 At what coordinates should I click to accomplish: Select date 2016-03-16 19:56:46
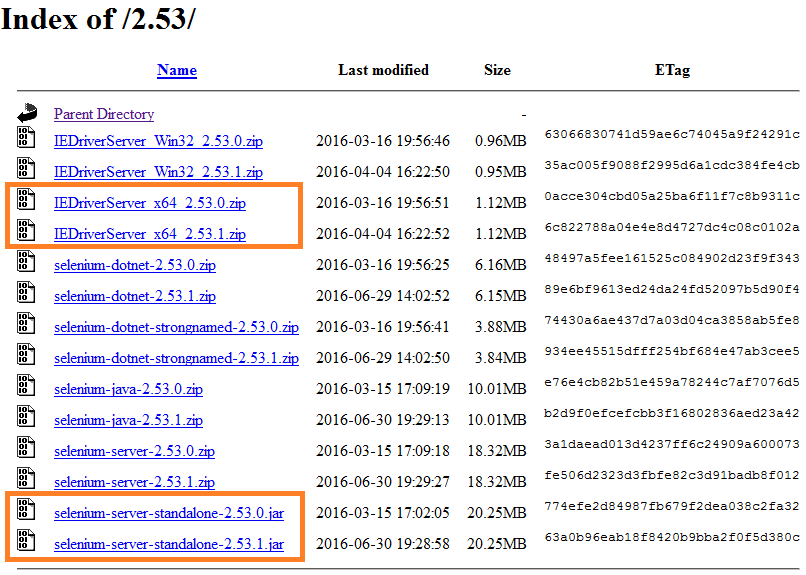pos(383,141)
